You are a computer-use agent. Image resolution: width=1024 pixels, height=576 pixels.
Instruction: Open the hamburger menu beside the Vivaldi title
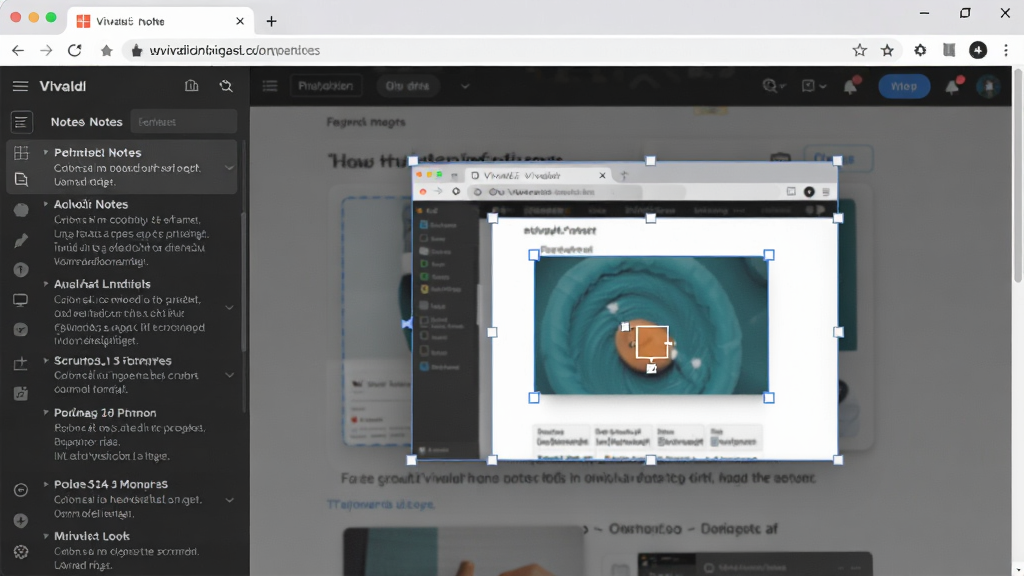click(x=20, y=86)
